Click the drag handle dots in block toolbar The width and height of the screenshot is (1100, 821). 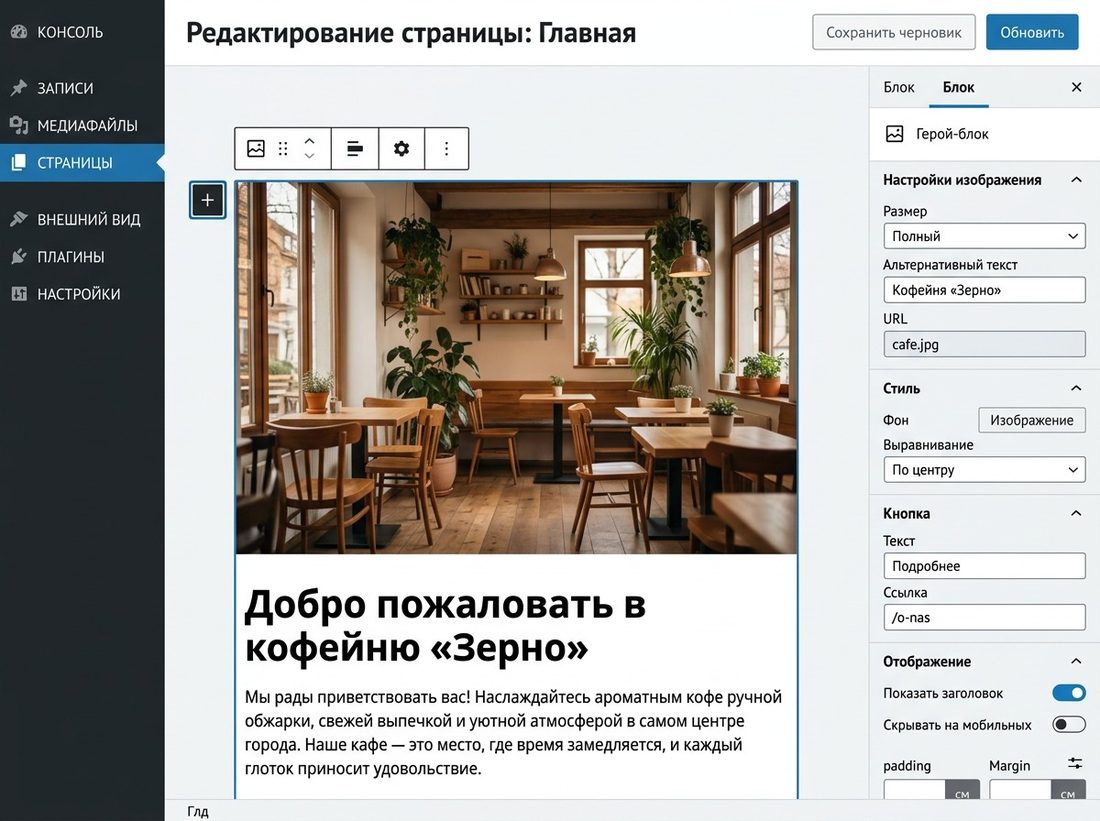(x=283, y=148)
